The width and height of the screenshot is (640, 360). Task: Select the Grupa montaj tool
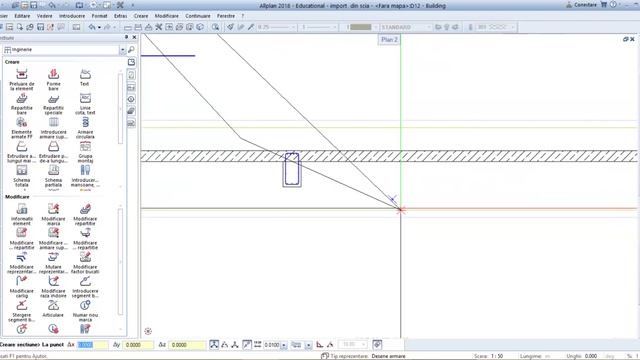coord(85,152)
